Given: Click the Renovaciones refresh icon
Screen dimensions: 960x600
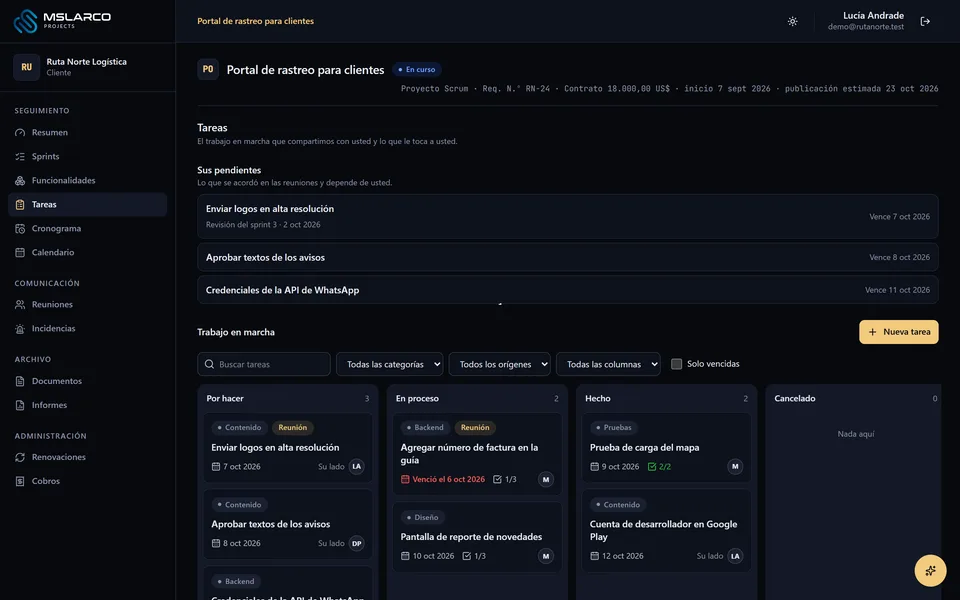Looking at the screenshot, I should [20, 457].
